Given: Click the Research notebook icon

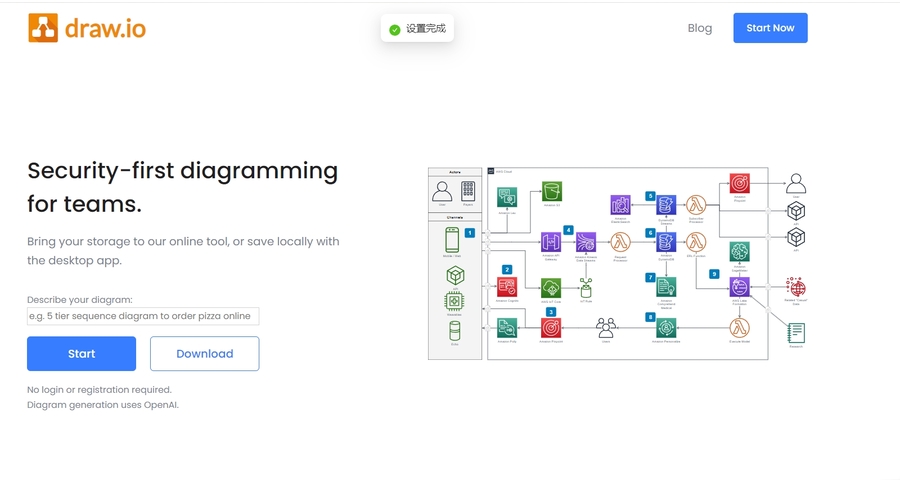Looking at the screenshot, I should pos(796,332).
